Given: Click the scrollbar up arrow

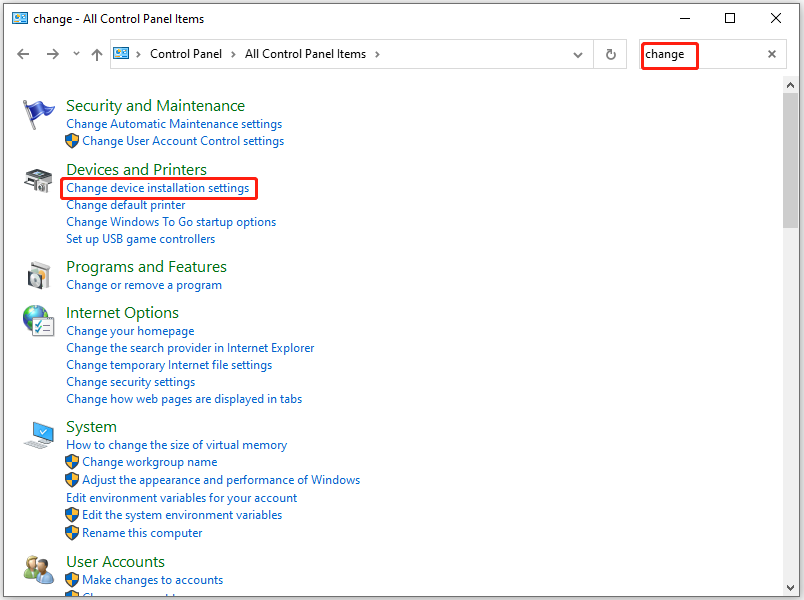Looking at the screenshot, I should pyautogui.click(x=790, y=85).
